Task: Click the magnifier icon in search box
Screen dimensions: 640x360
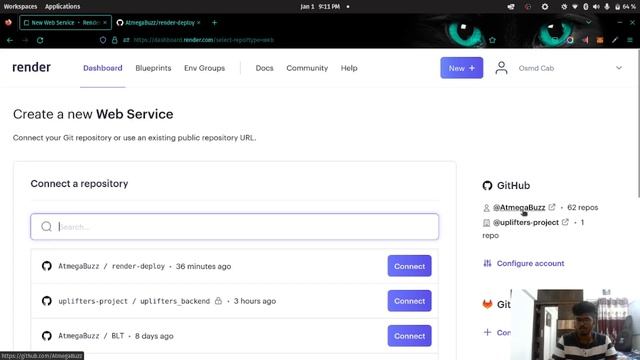Action: [47, 227]
